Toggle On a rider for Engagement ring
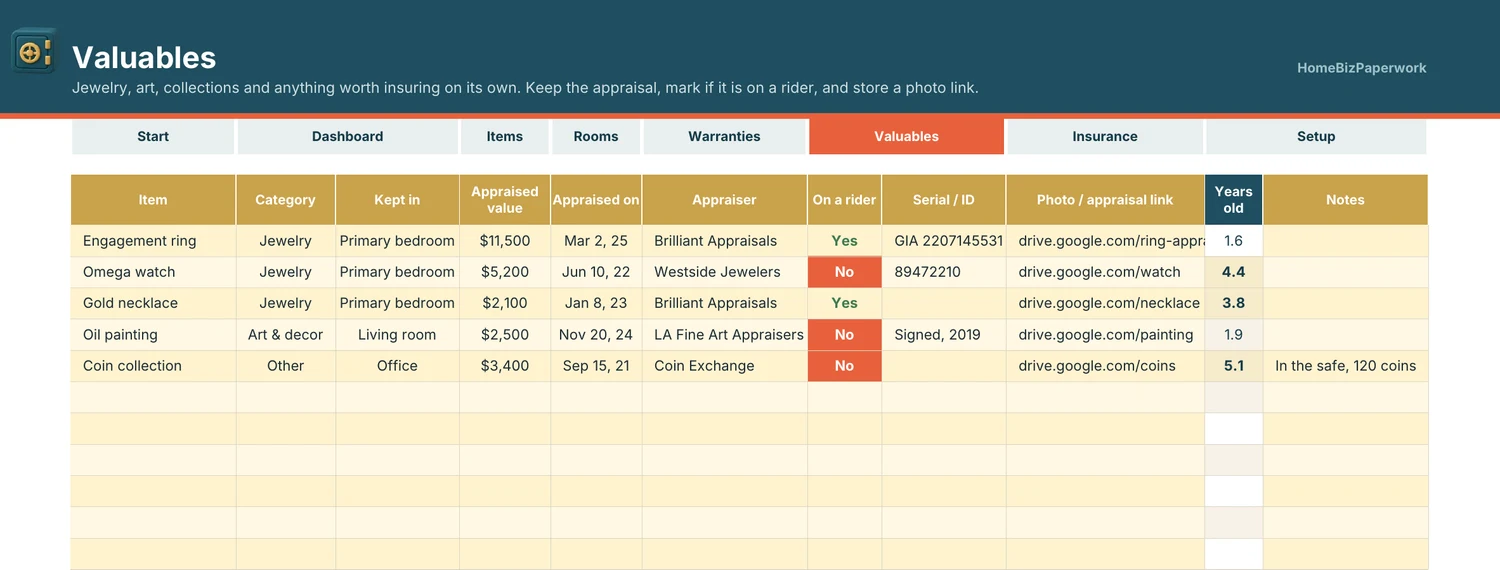Screen dimensions: 1500x570 coord(844,241)
